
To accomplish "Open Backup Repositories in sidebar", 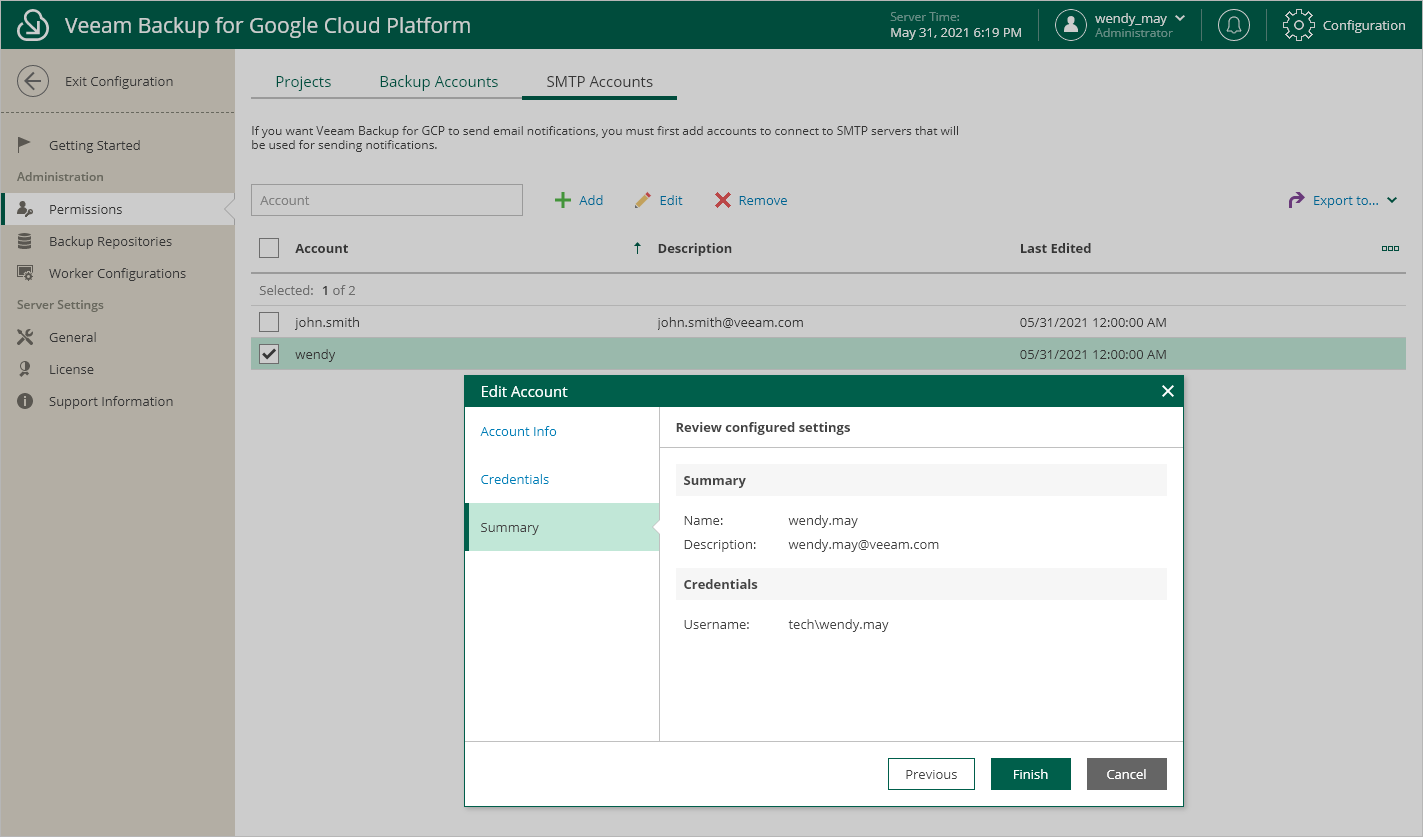I will coord(110,241).
